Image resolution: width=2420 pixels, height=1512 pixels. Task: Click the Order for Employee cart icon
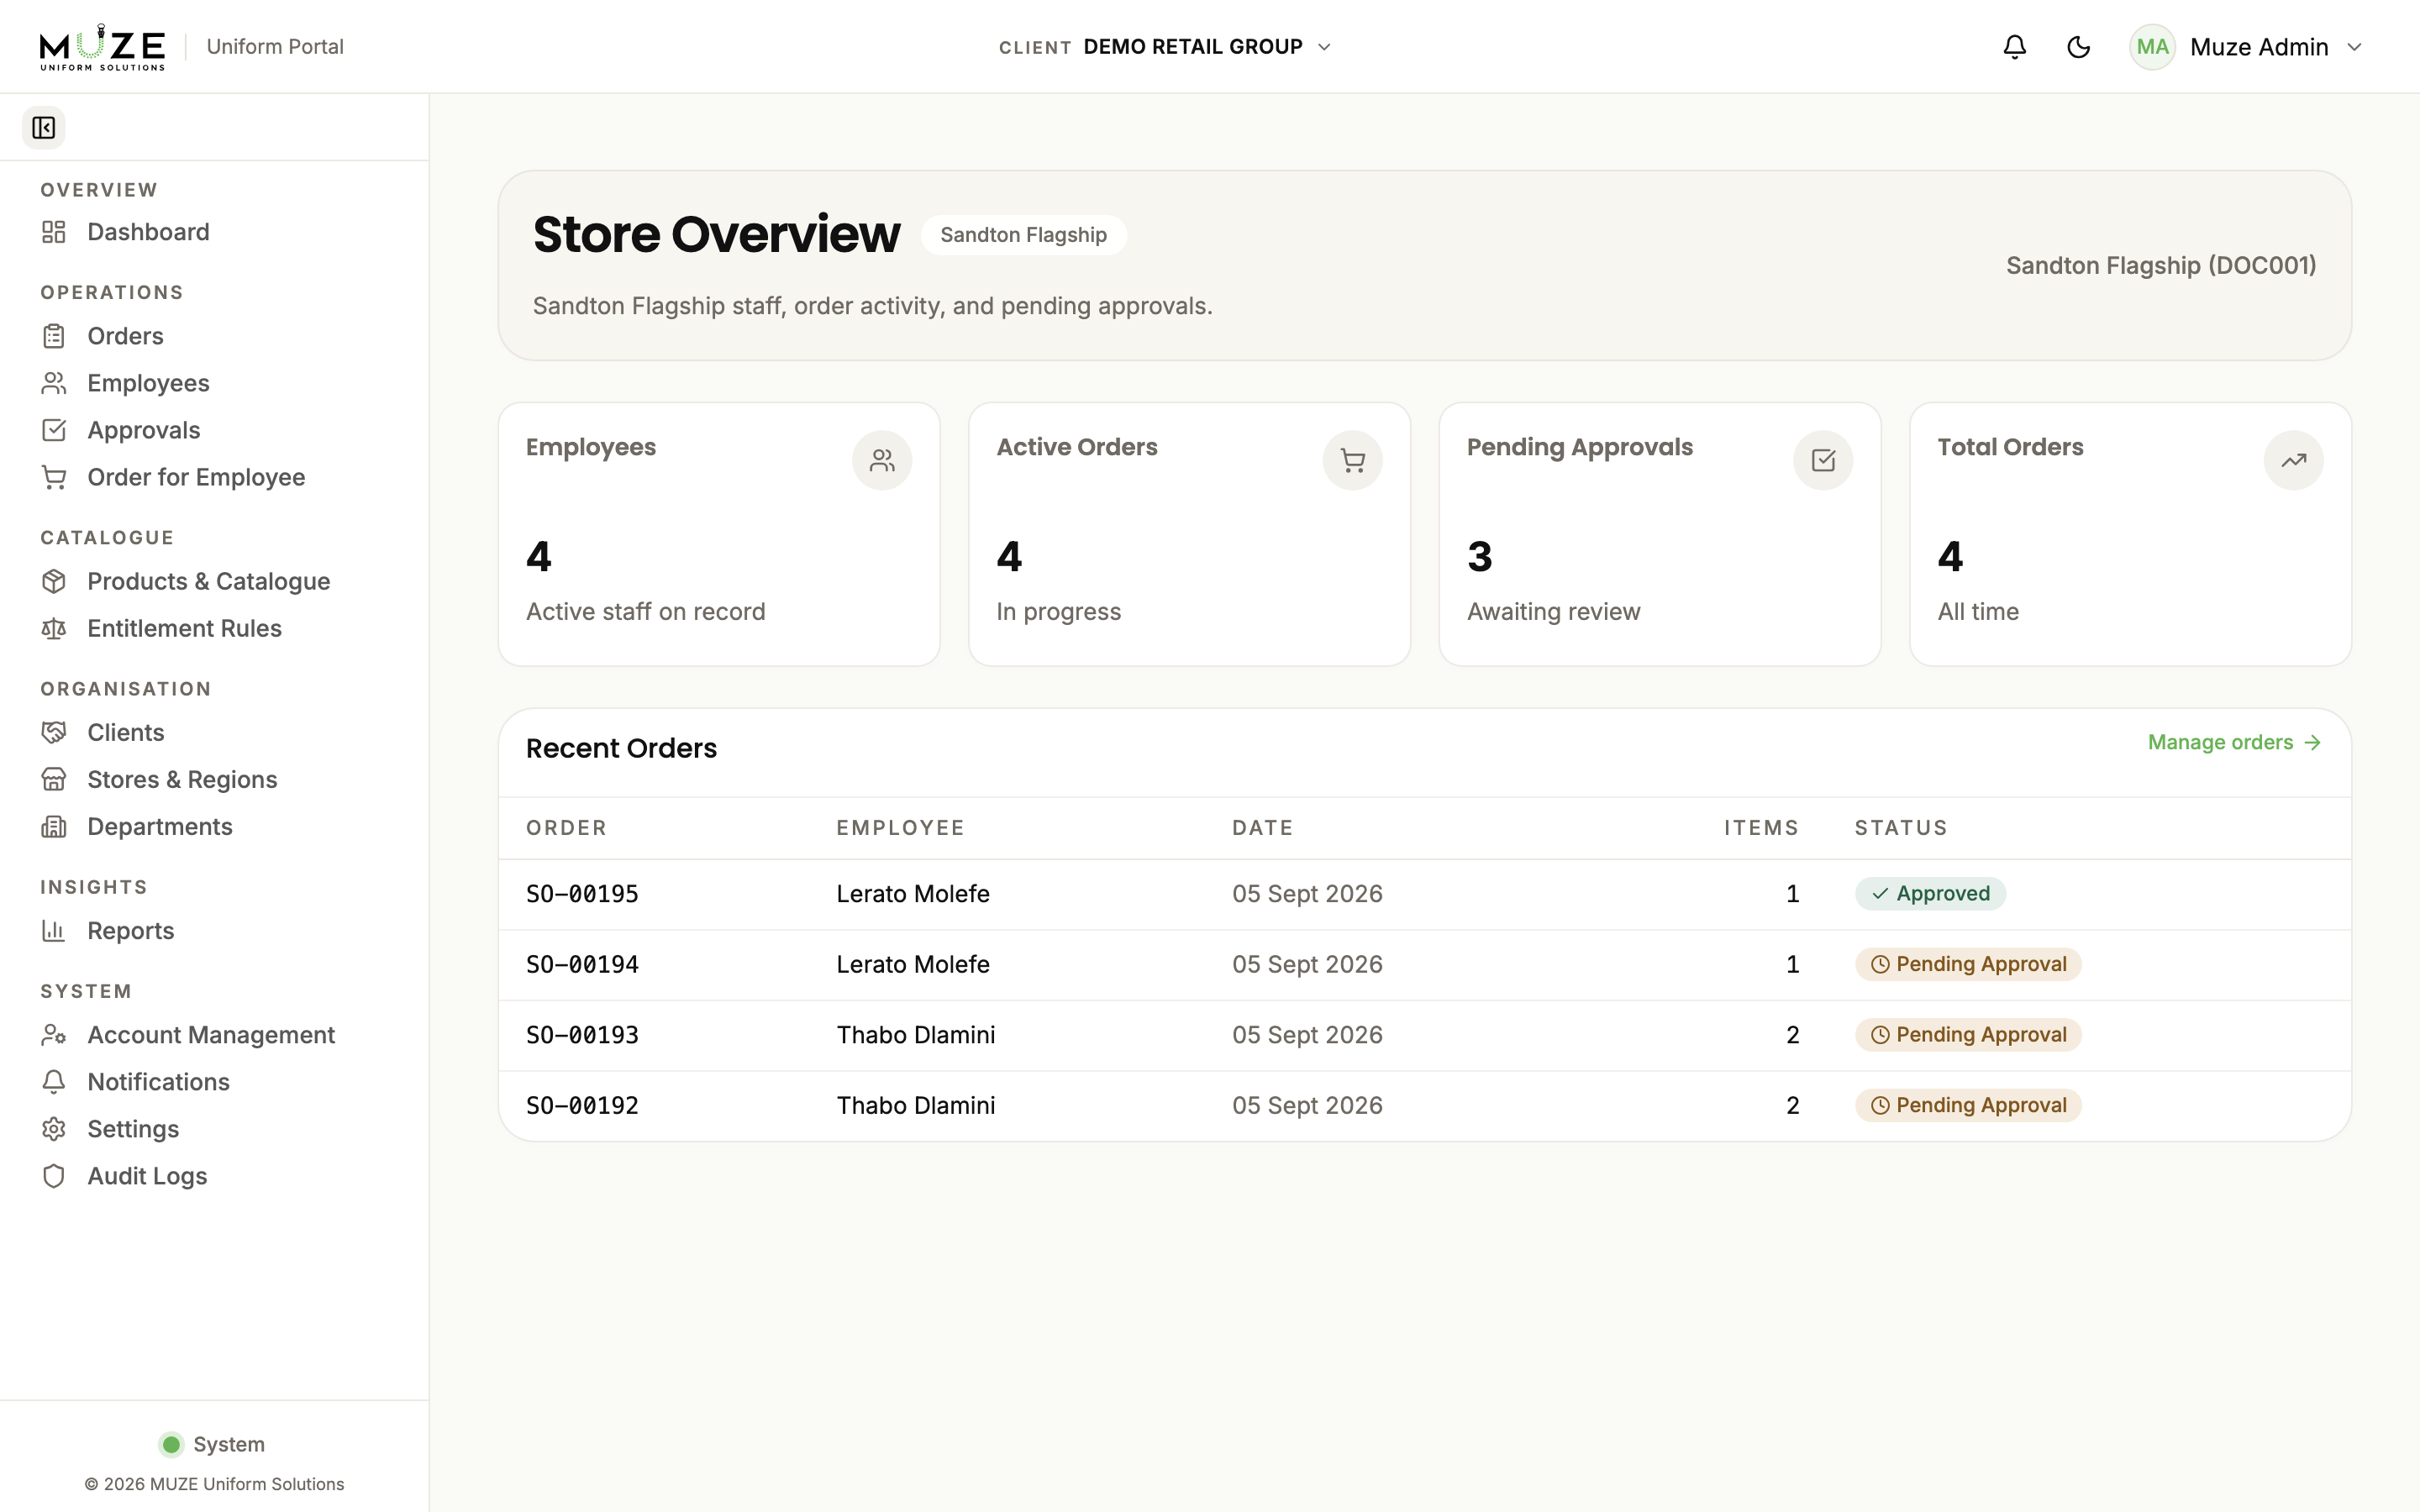[54, 477]
